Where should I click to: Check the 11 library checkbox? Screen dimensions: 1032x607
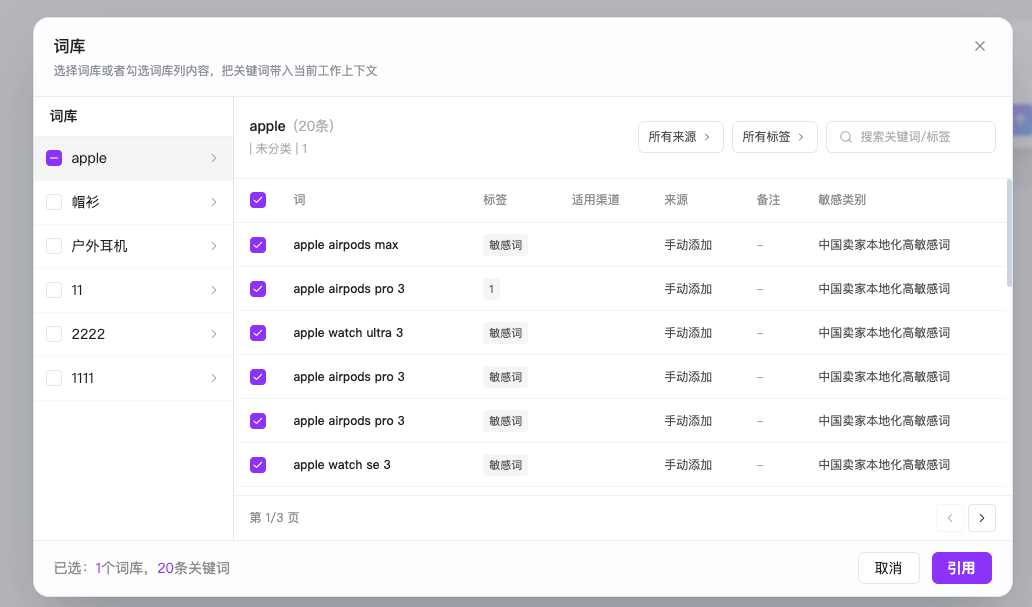(54, 290)
